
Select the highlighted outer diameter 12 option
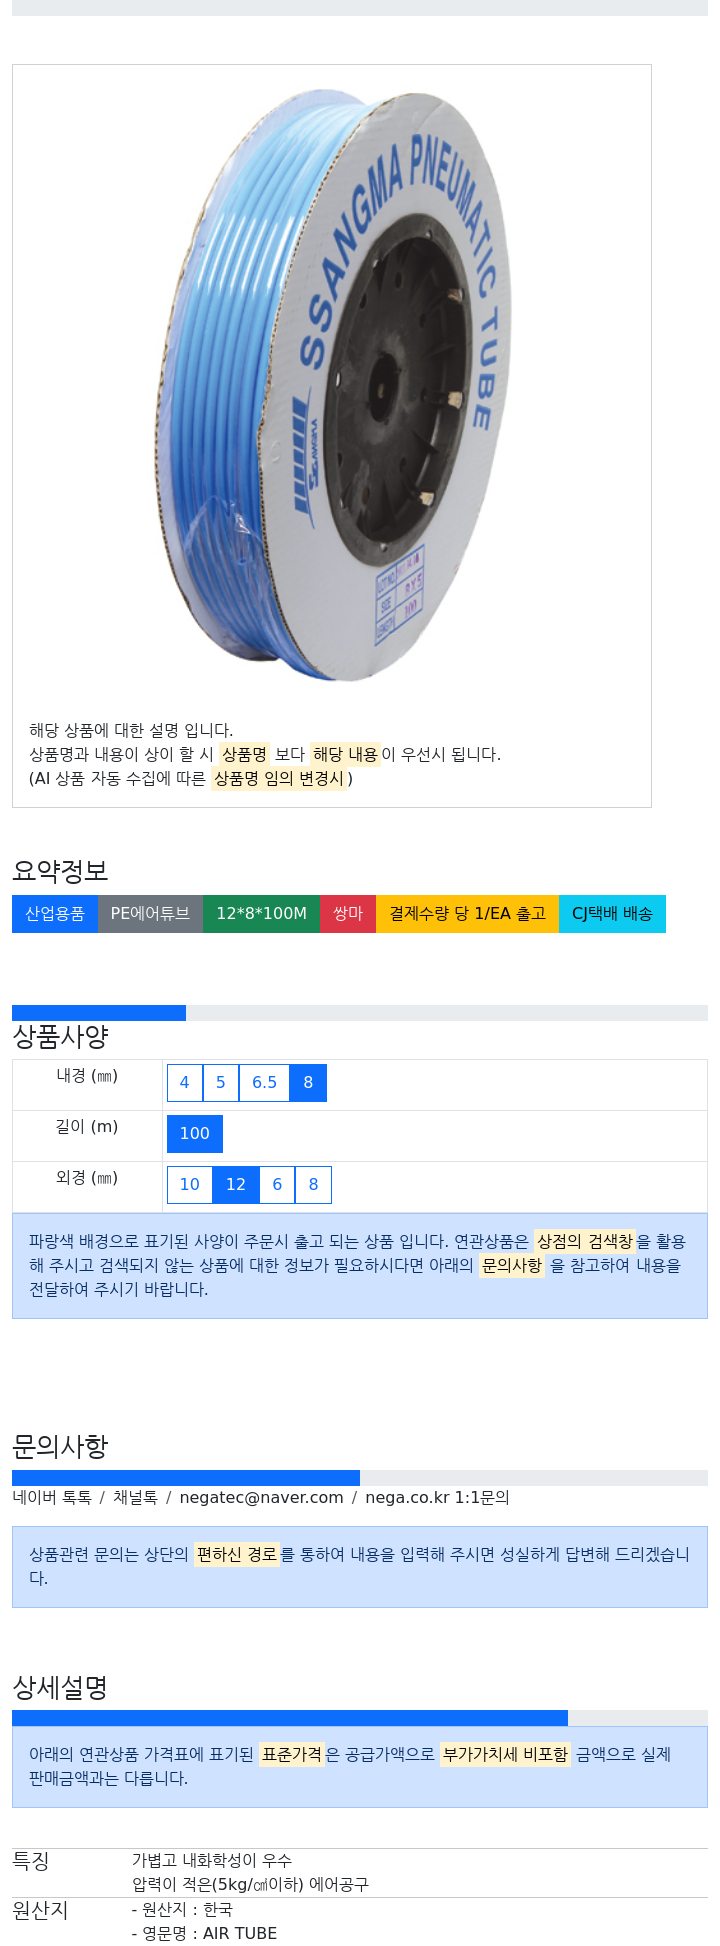(x=236, y=1185)
